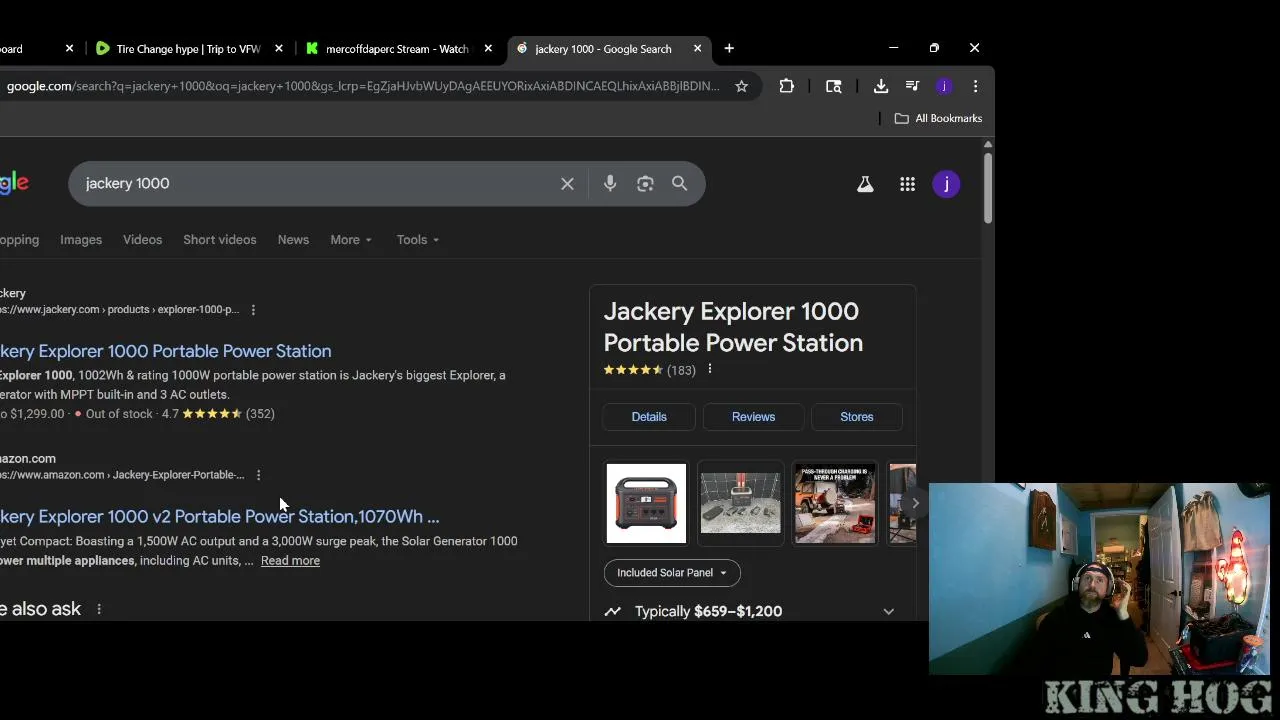This screenshot has height=720, width=1280.
Task: Open the Explorer 1000 v2 Amazon result
Action: tap(219, 517)
